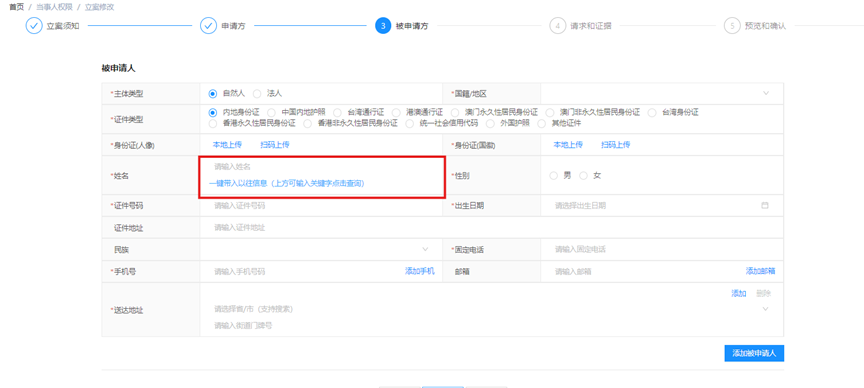The height and width of the screenshot is (388, 864).
Task: Click the 立案须知 checkmark step icon
Action: pos(34,26)
